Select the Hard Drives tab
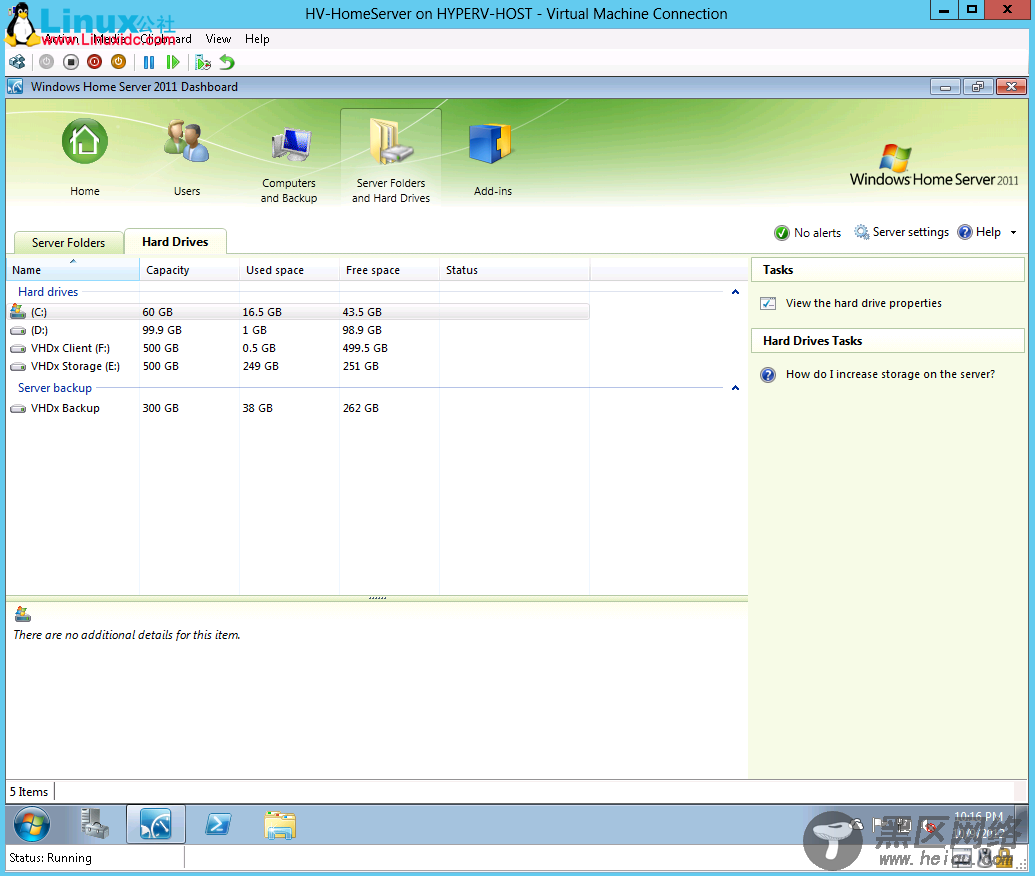This screenshot has height=876, width=1035. pos(175,242)
